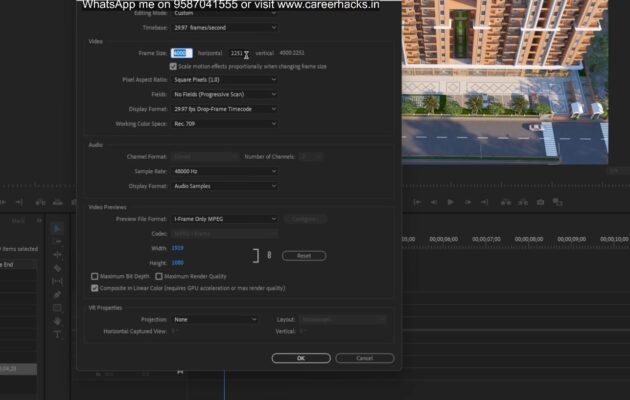Select the Razor tool in toolbar

click(57, 268)
